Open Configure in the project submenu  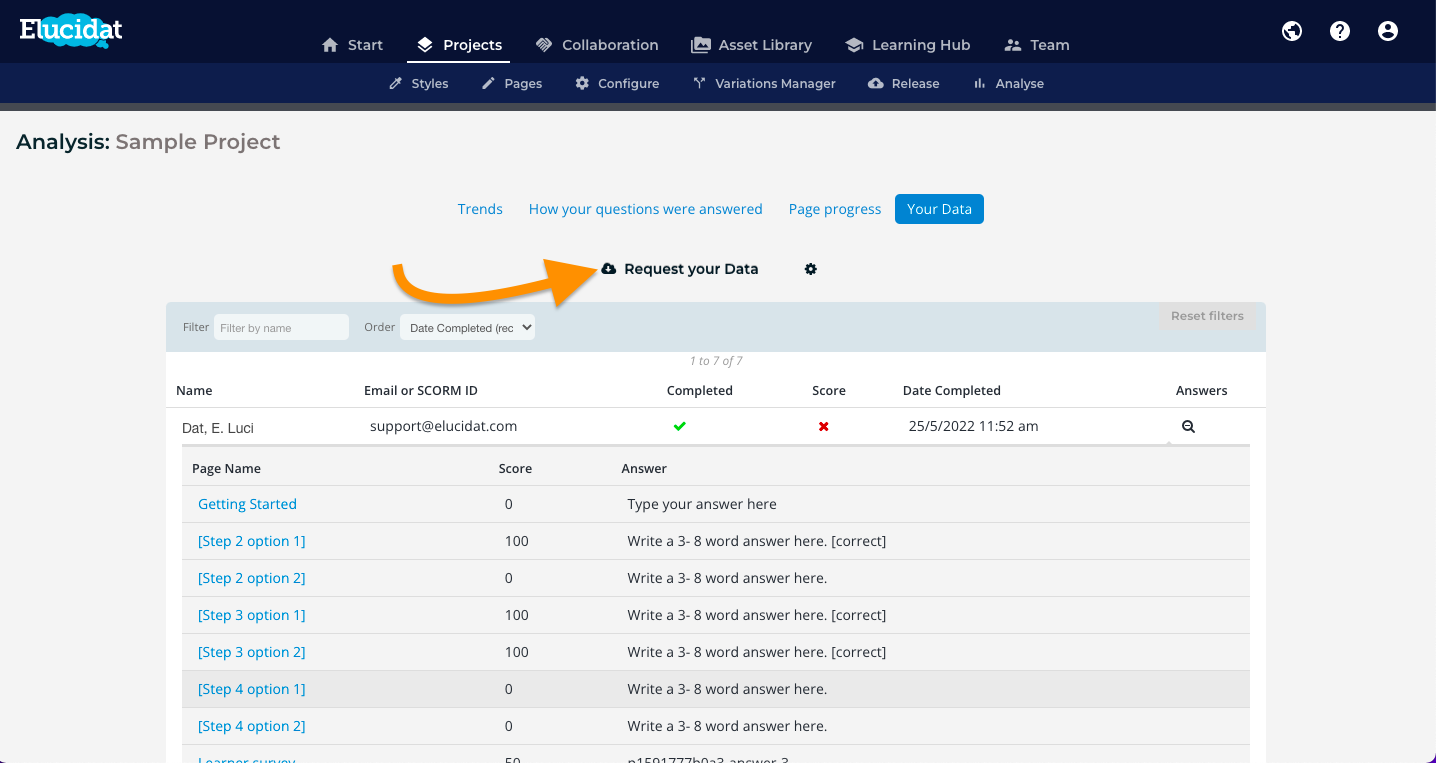[617, 84]
